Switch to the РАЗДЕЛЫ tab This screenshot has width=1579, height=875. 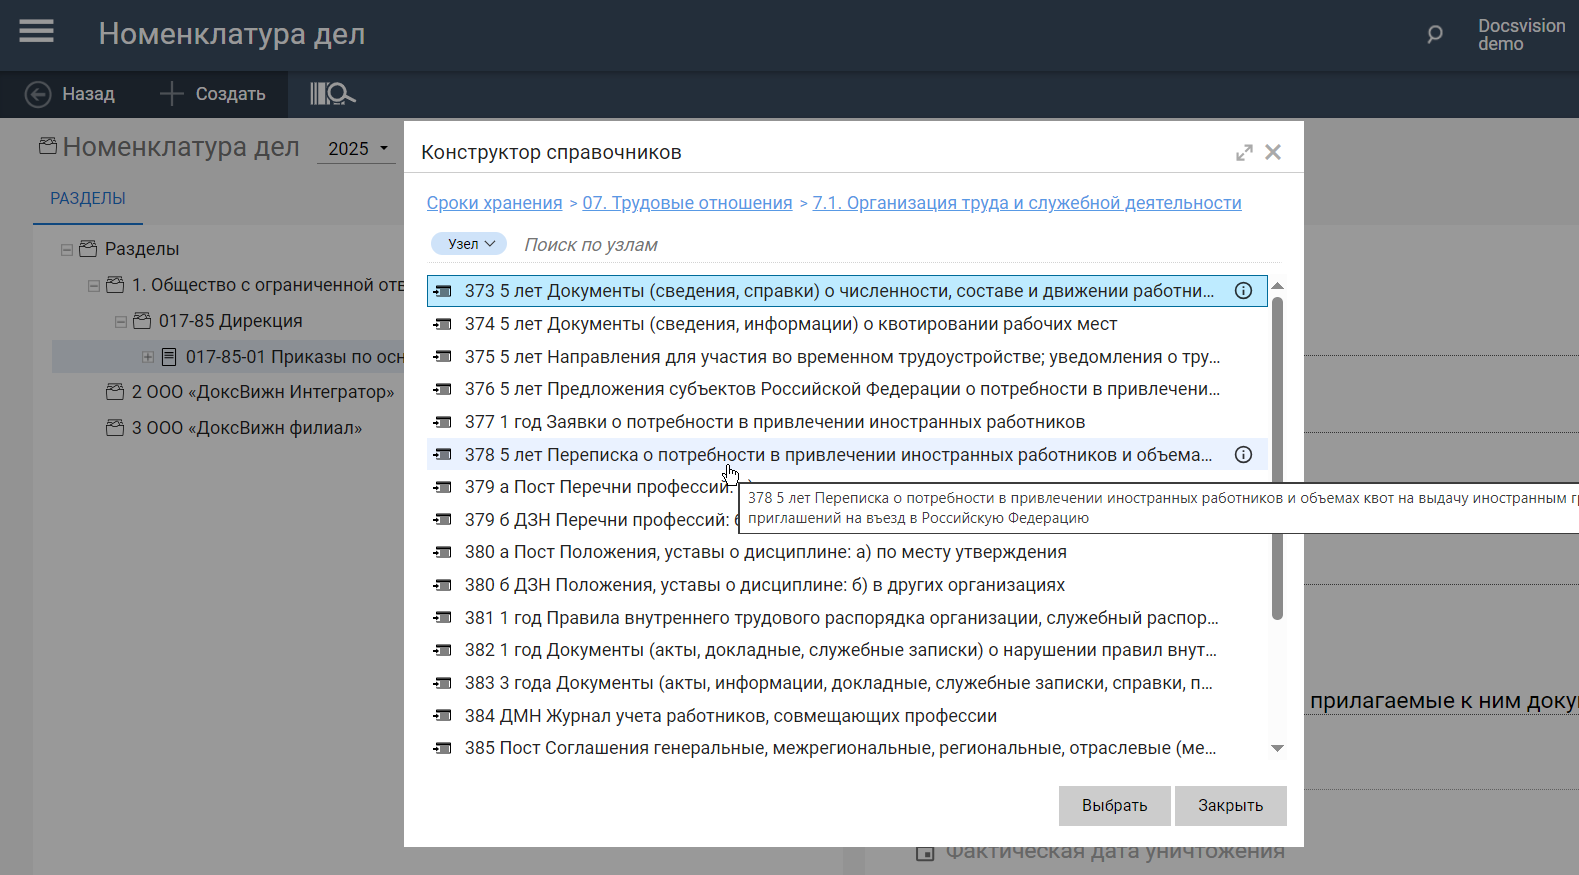pyautogui.click(x=88, y=199)
